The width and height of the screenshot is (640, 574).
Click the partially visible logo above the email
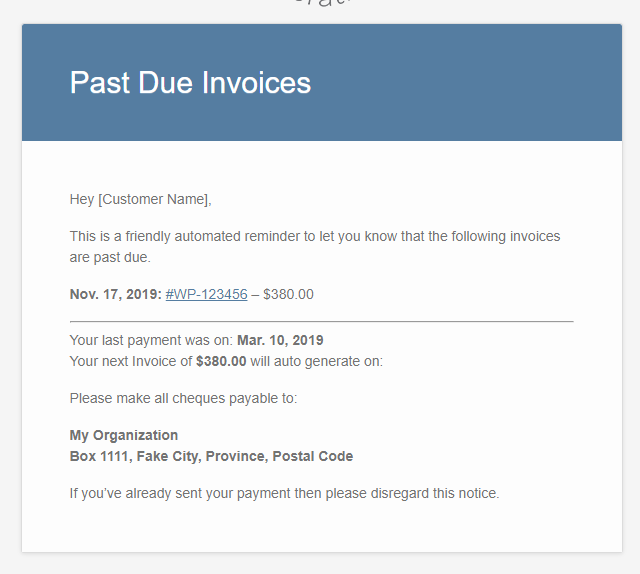(x=322, y=3)
